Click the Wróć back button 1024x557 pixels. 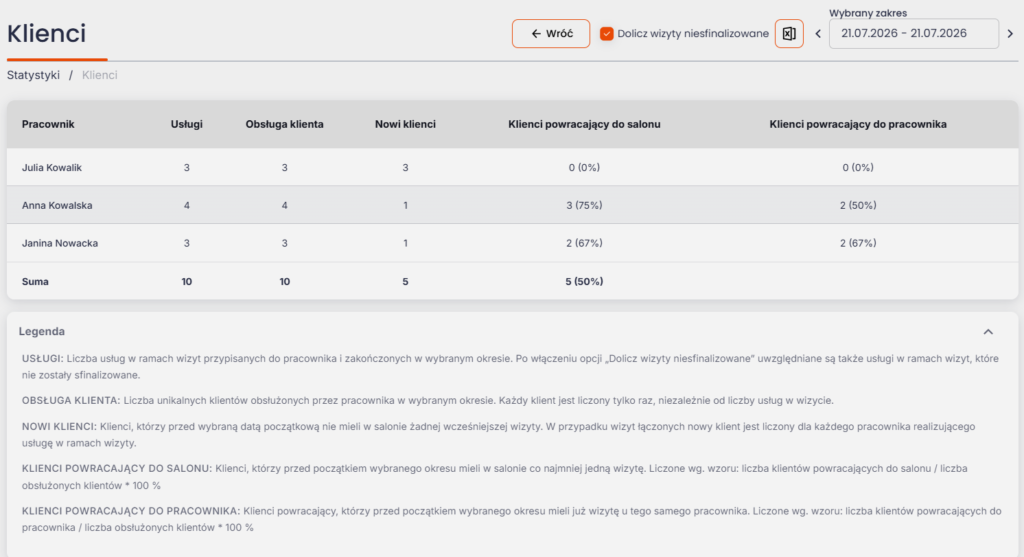tap(551, 33)
